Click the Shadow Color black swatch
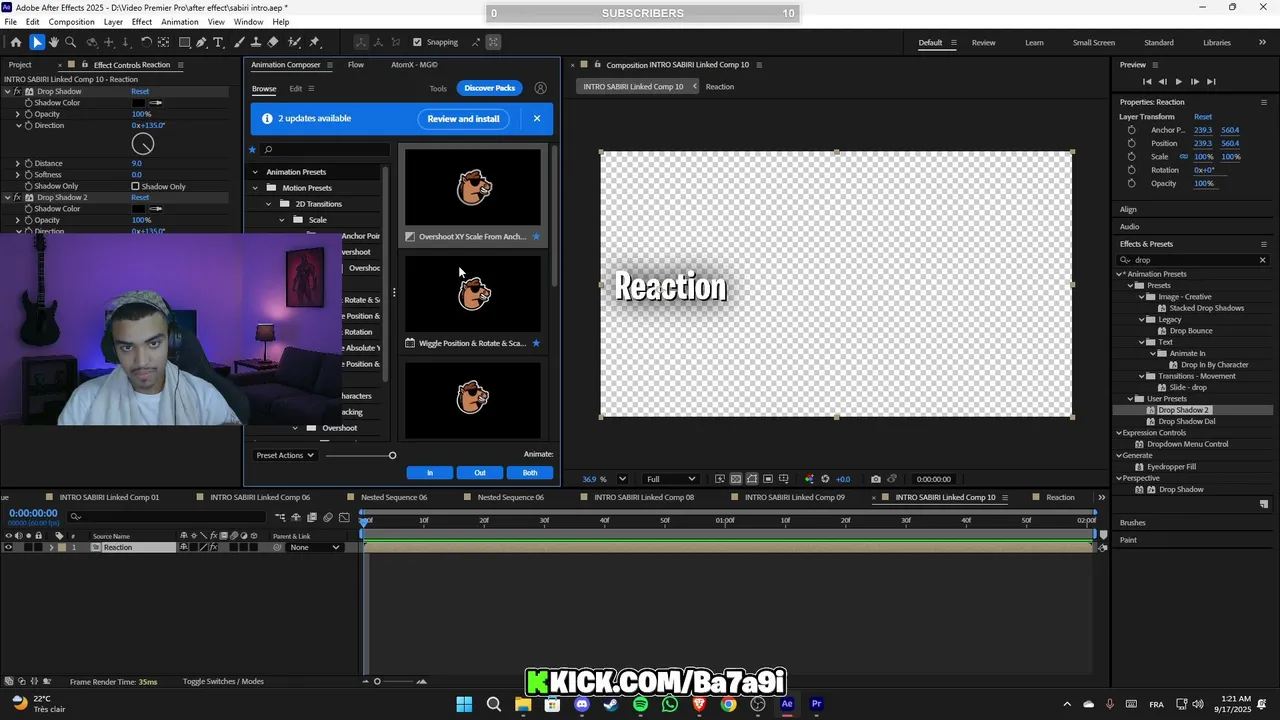 139,103
